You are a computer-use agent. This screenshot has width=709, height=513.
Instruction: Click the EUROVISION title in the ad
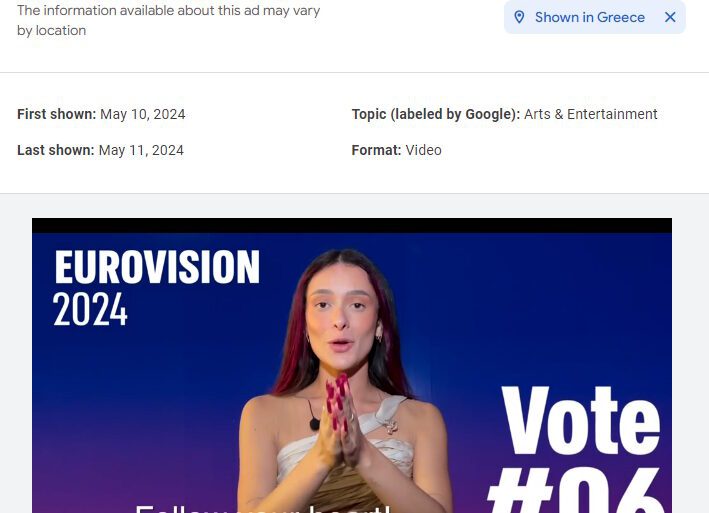point(157,267)
